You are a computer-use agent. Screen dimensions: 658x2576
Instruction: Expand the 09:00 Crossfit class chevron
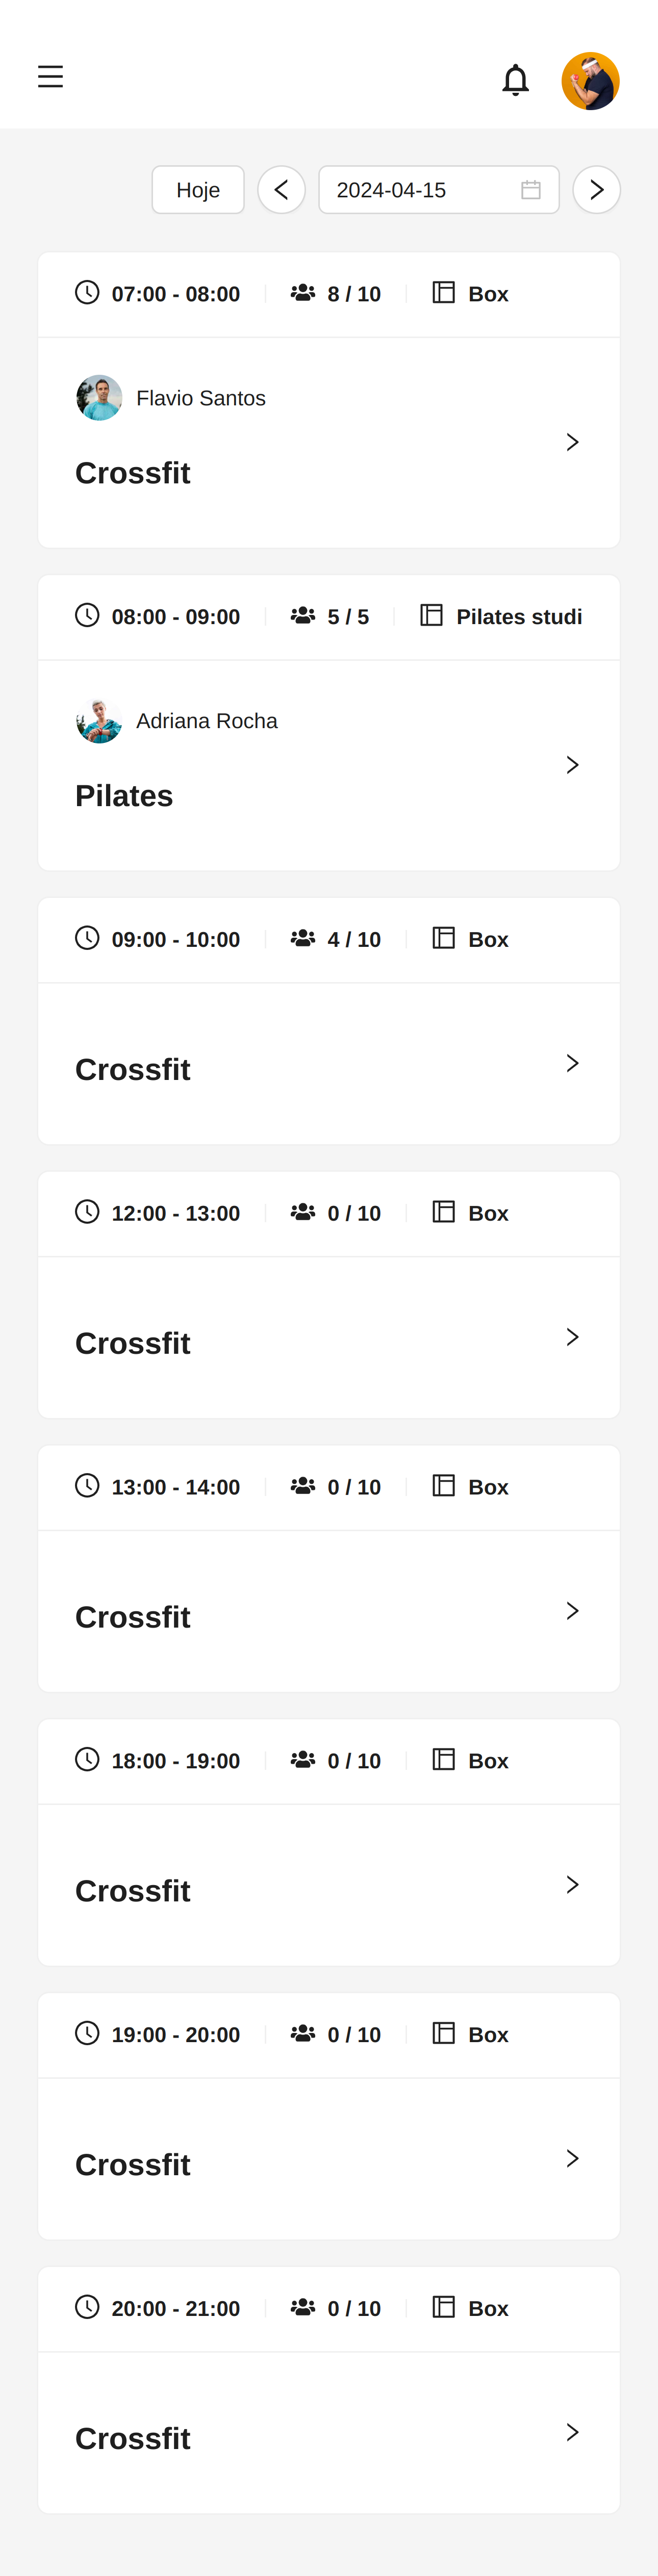pyautogui.click(x=572, y=1063)
